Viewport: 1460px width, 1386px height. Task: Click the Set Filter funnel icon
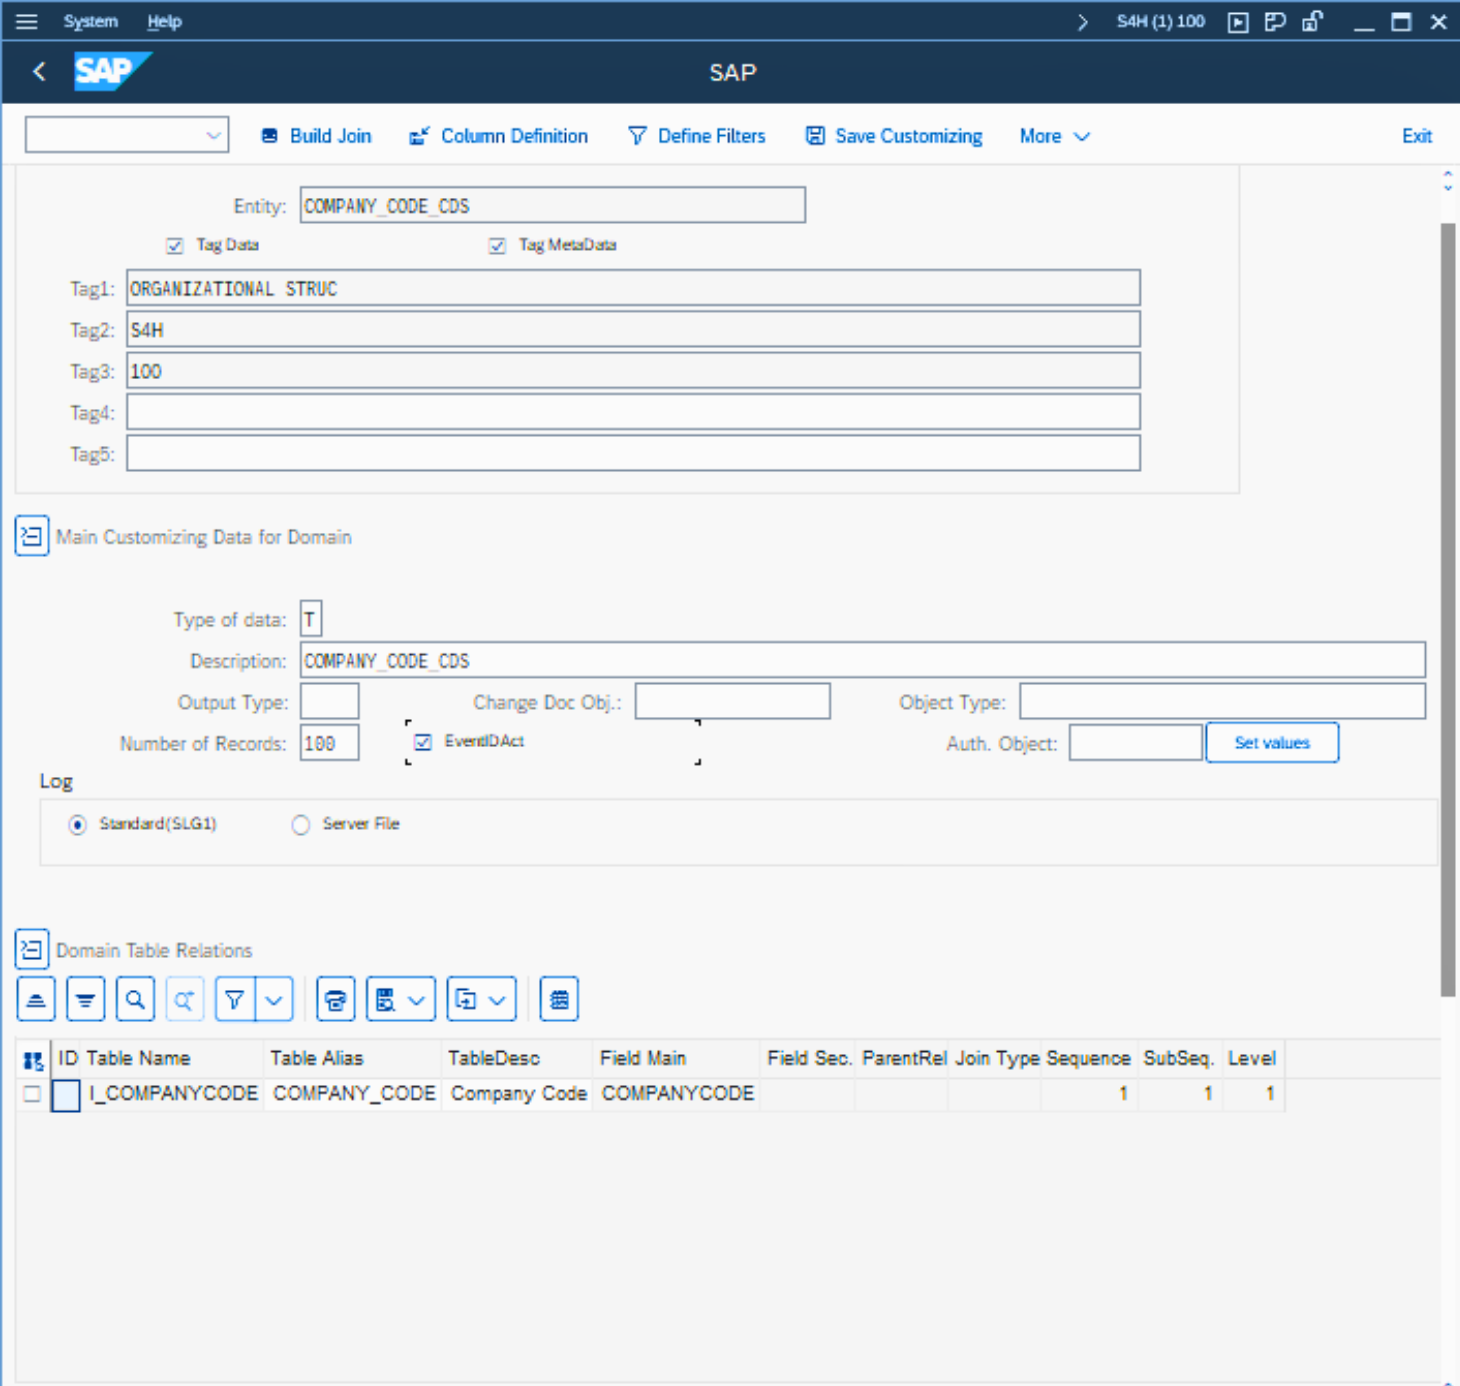point(235,999)
